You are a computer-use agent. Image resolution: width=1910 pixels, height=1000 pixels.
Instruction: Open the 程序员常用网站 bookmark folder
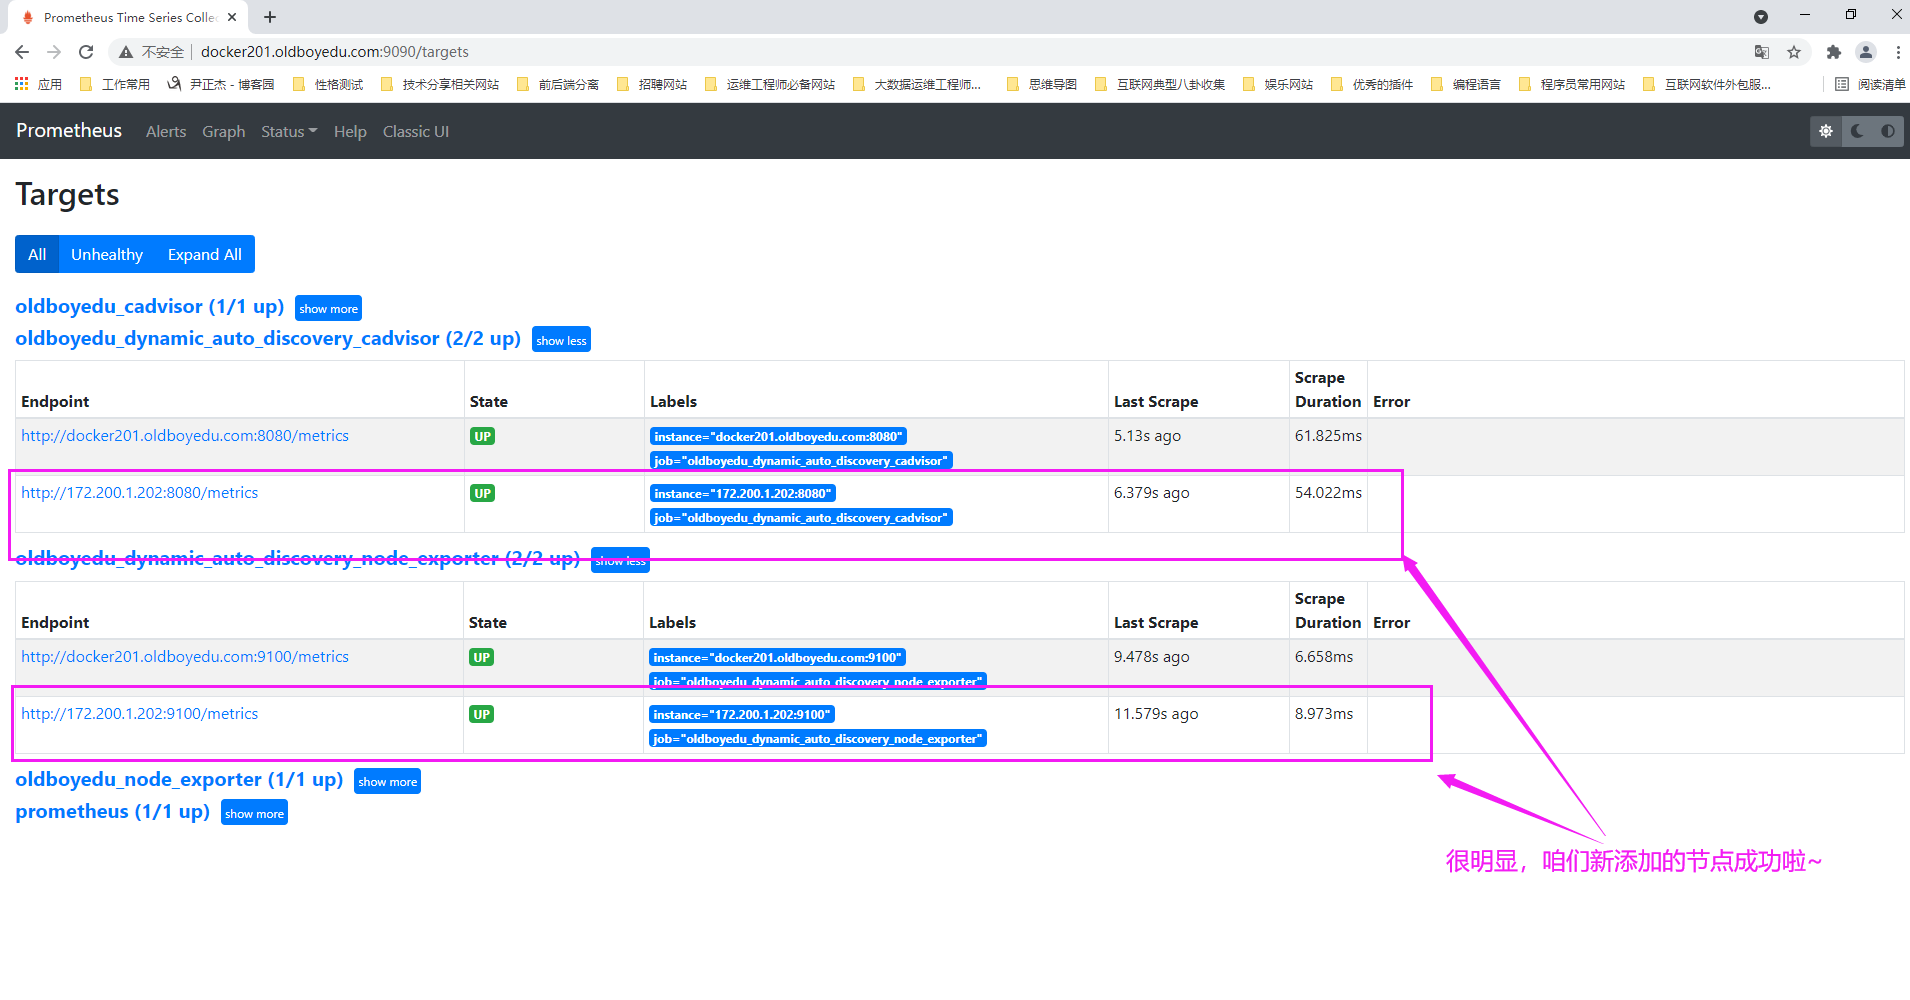(x=1572, y=84)
